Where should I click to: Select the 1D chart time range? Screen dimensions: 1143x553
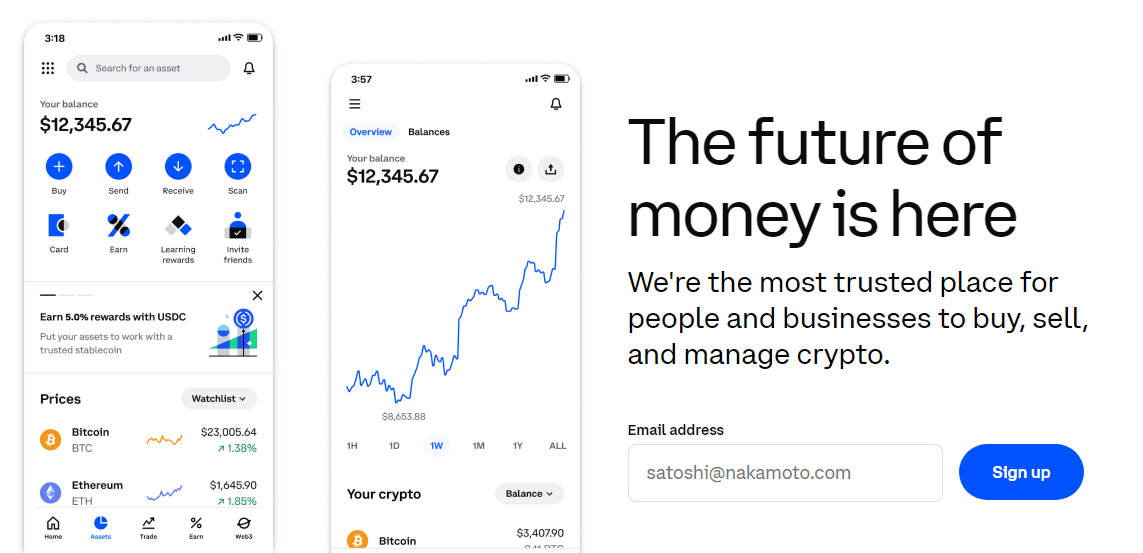(394, 446)
